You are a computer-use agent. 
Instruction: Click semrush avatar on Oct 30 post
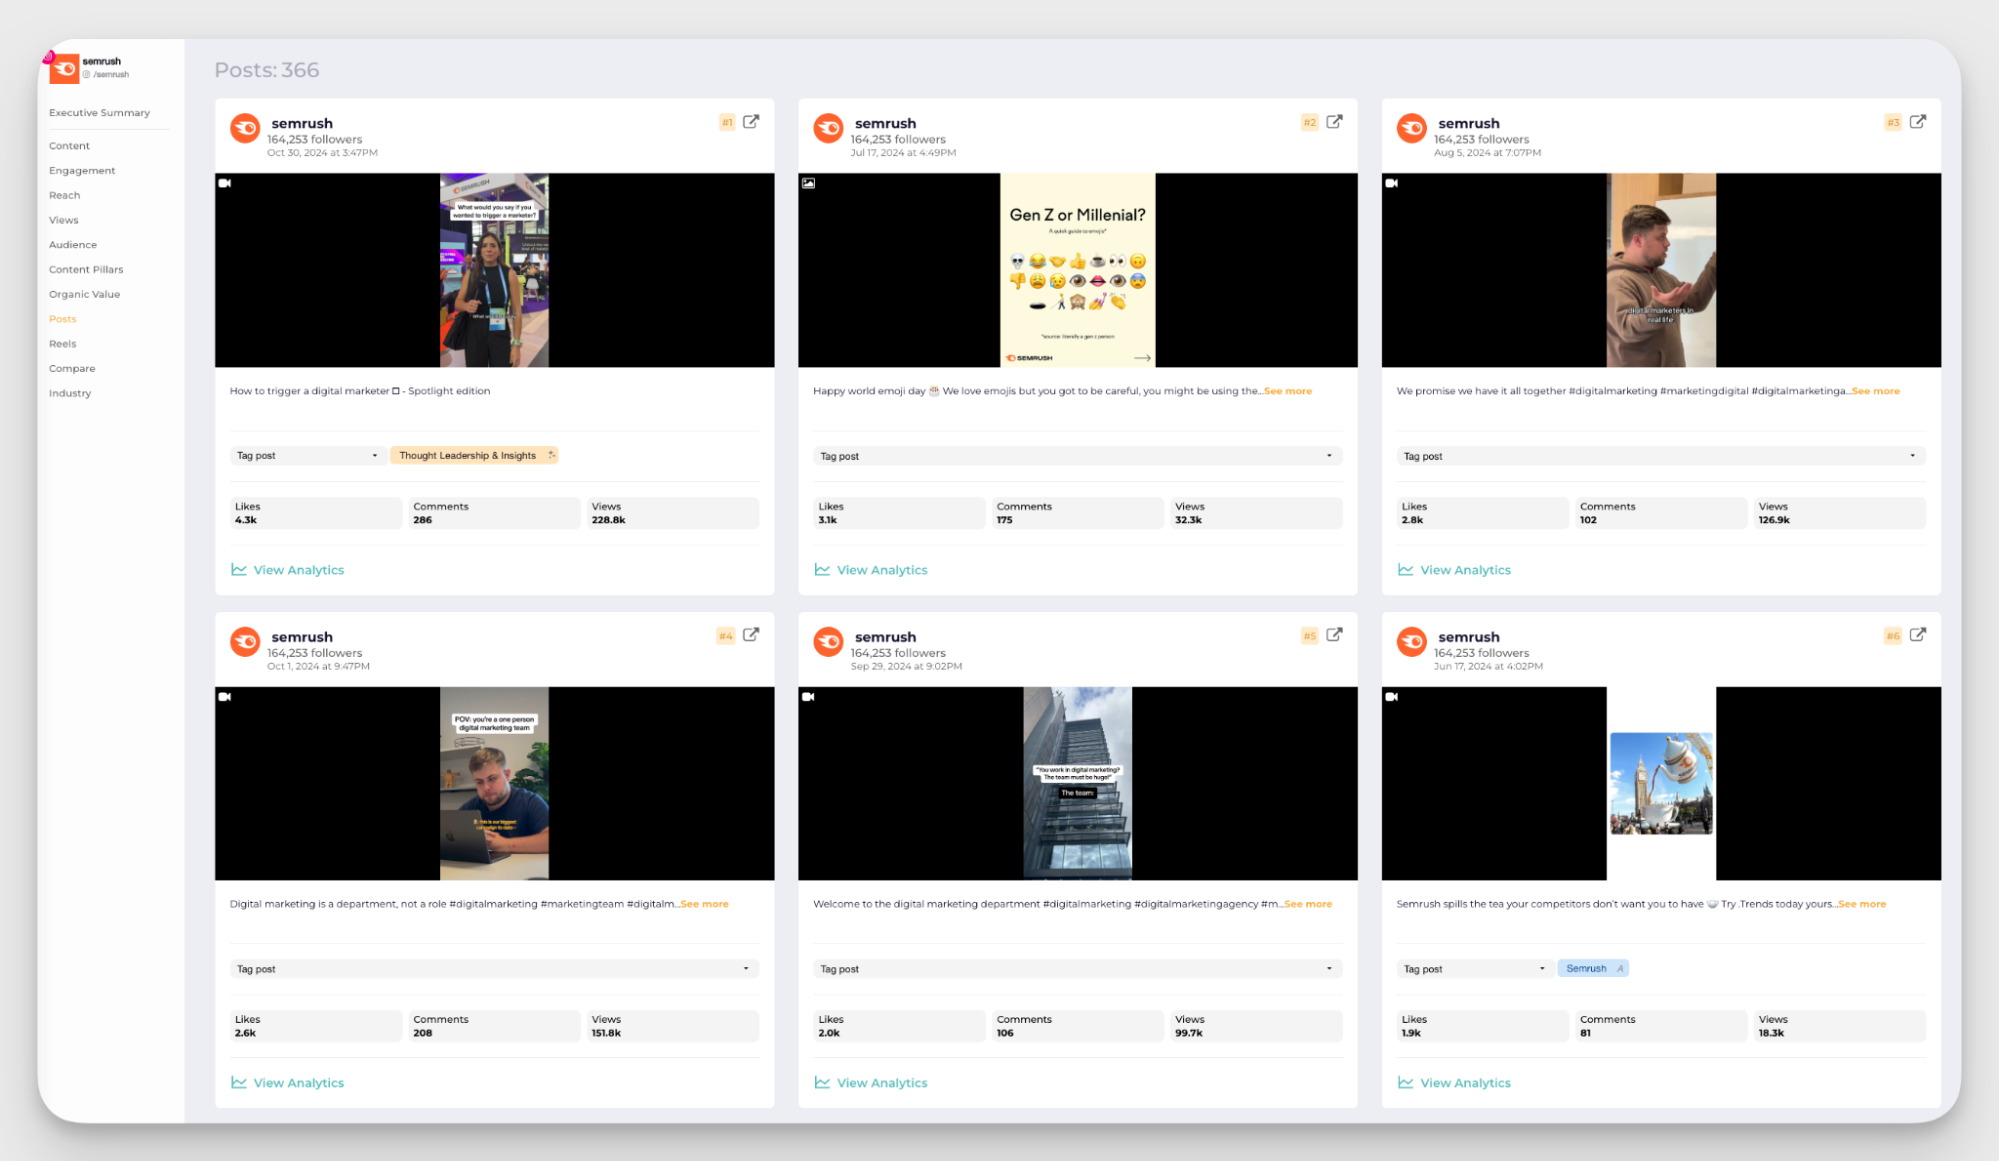pyautogui.click(x=245, y=129)
